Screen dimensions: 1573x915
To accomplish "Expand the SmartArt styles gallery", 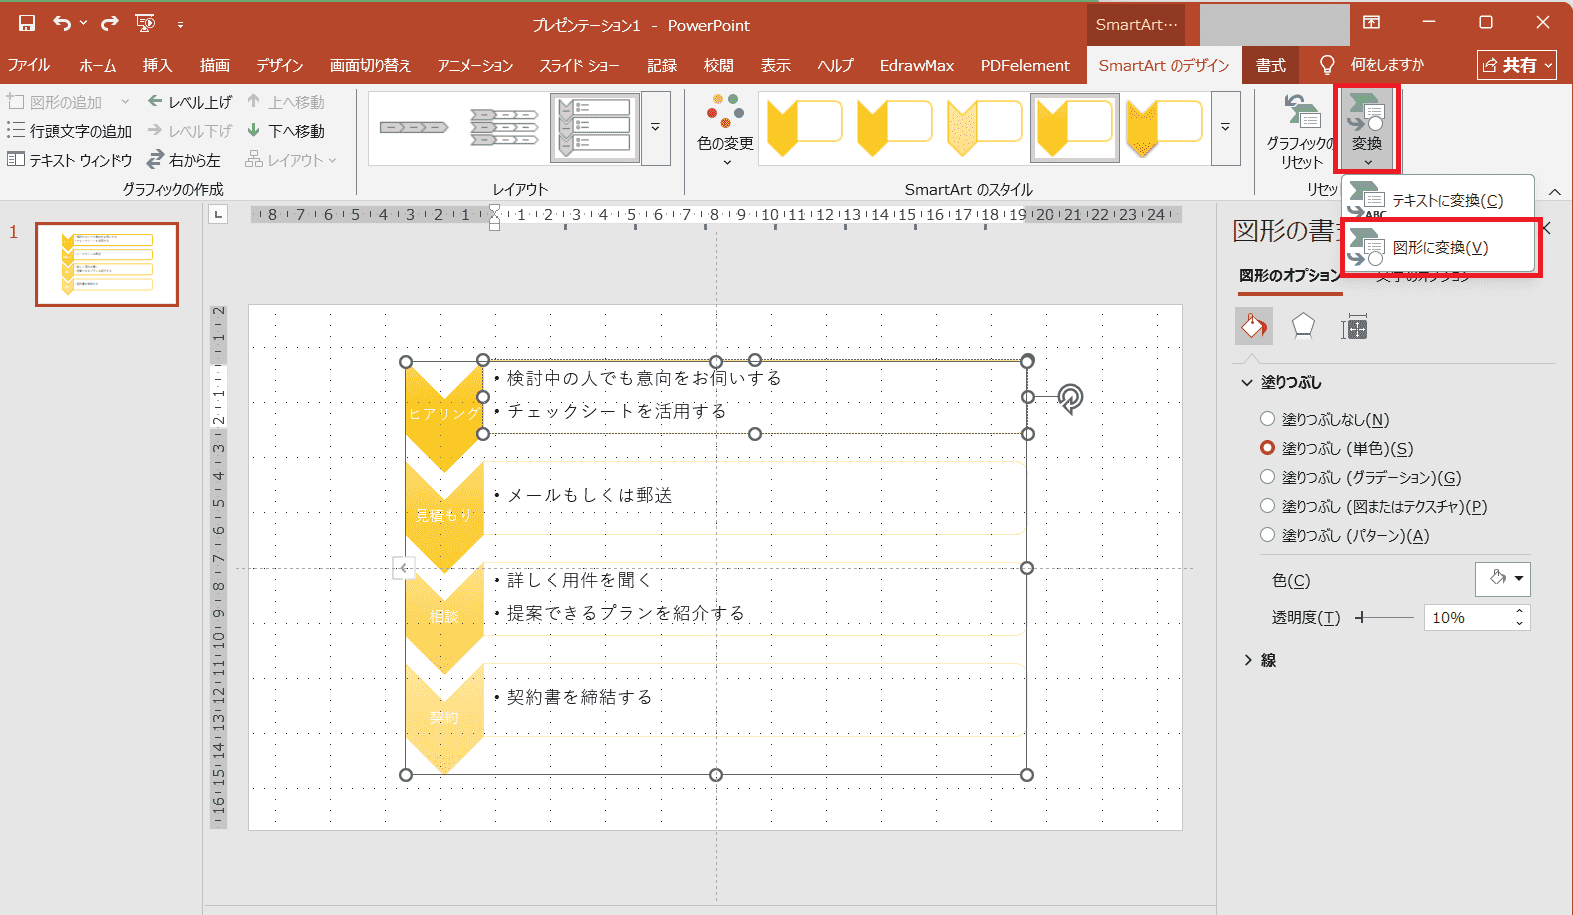I will (x=1225, y=128).
